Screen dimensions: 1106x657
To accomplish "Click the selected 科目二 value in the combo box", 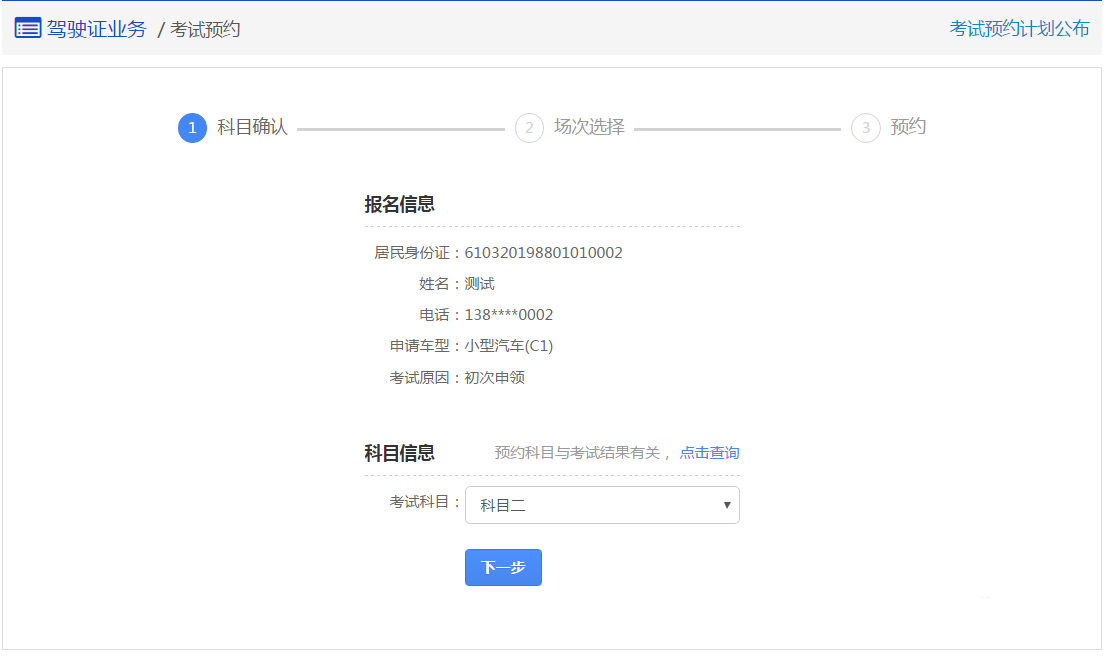I will point(501,505).
